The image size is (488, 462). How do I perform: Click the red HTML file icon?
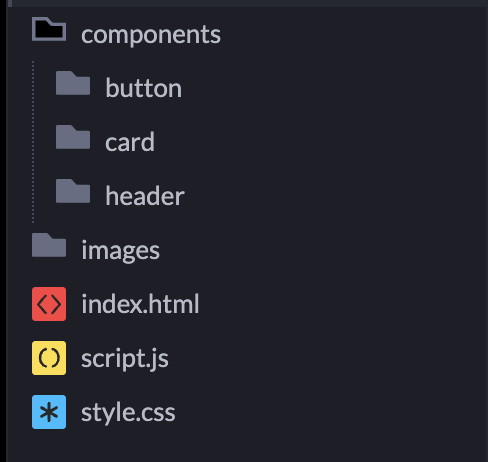[49, 304]
